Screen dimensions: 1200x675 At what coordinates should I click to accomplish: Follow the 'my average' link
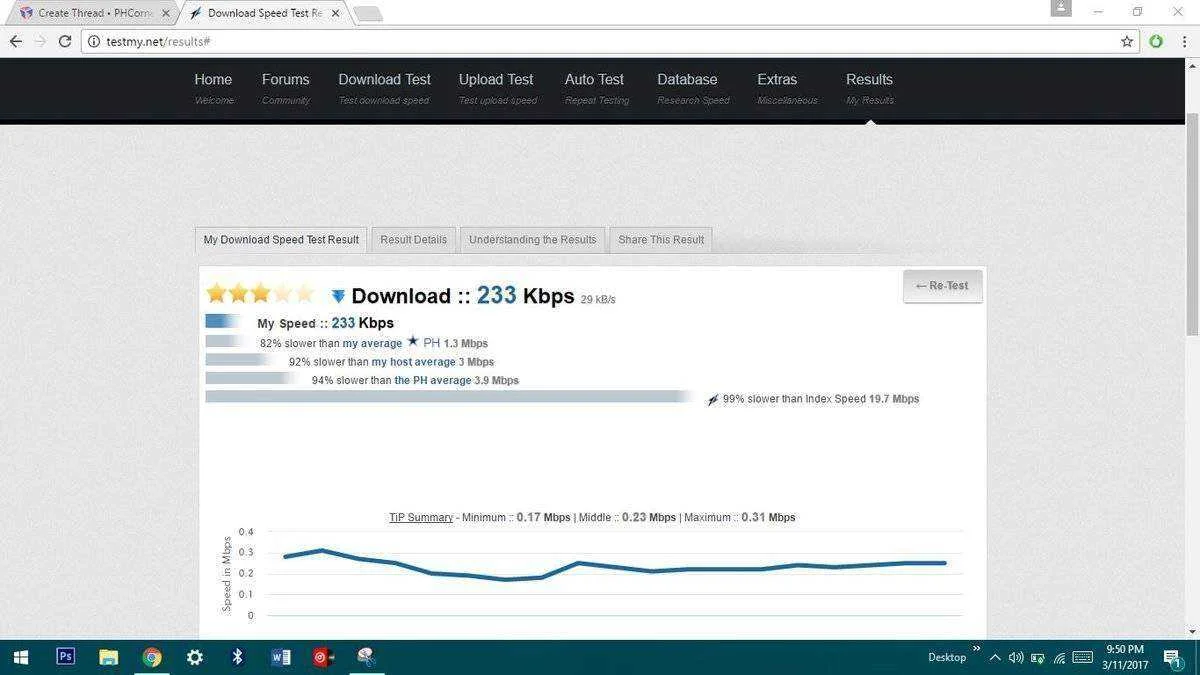pyautogui.click(x=372, y=344)
